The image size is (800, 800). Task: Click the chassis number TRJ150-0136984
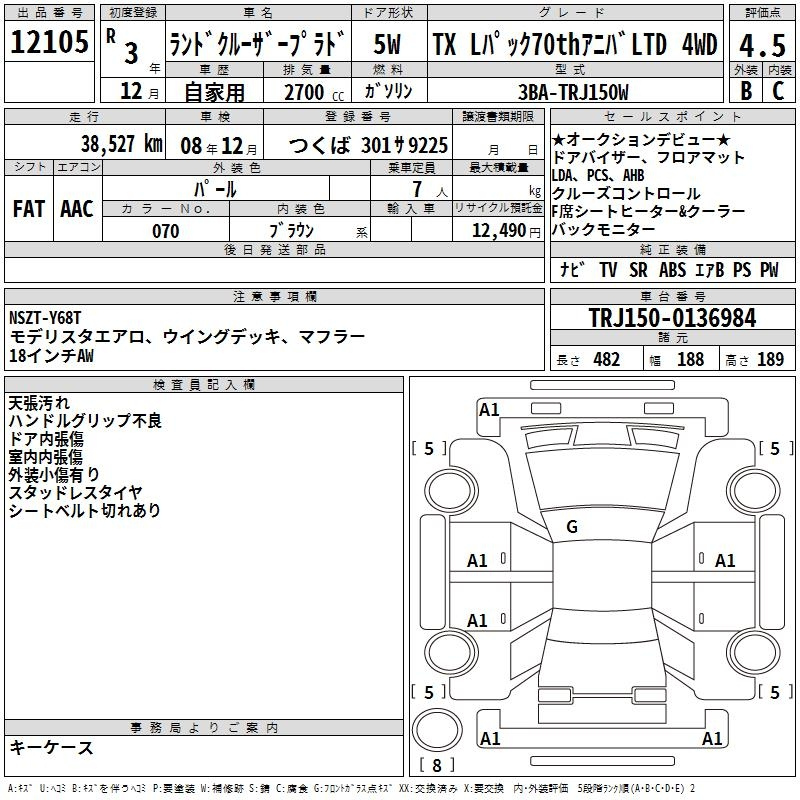pyautogui.click(x=672, y=318)
